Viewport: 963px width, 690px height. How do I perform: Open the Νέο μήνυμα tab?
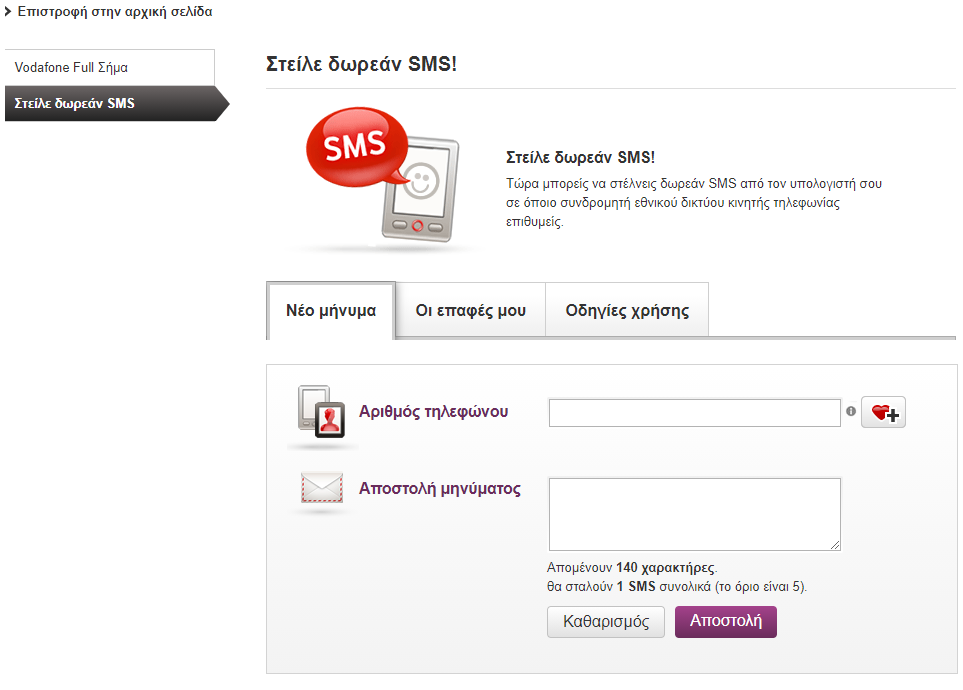(x=331, y=310)
